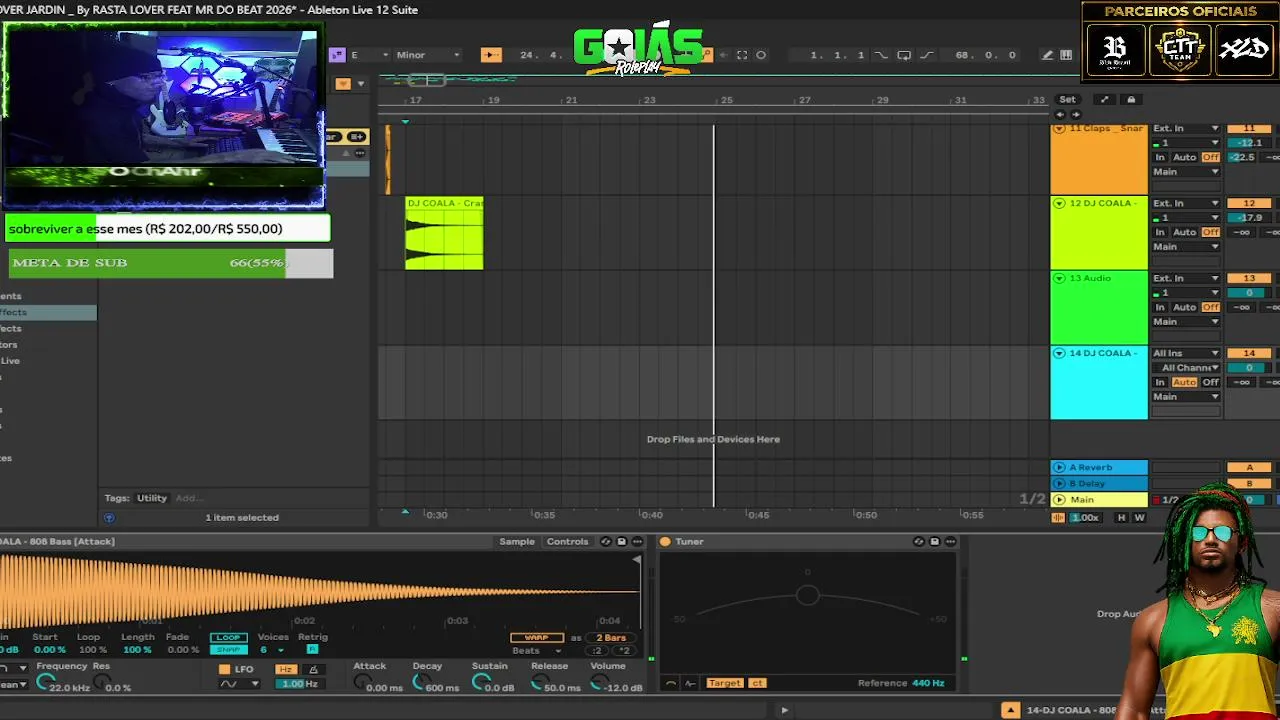1280x720 pixels.
Task: Set track 12 monitor to Off
Action: click(x=1211, y=232)
